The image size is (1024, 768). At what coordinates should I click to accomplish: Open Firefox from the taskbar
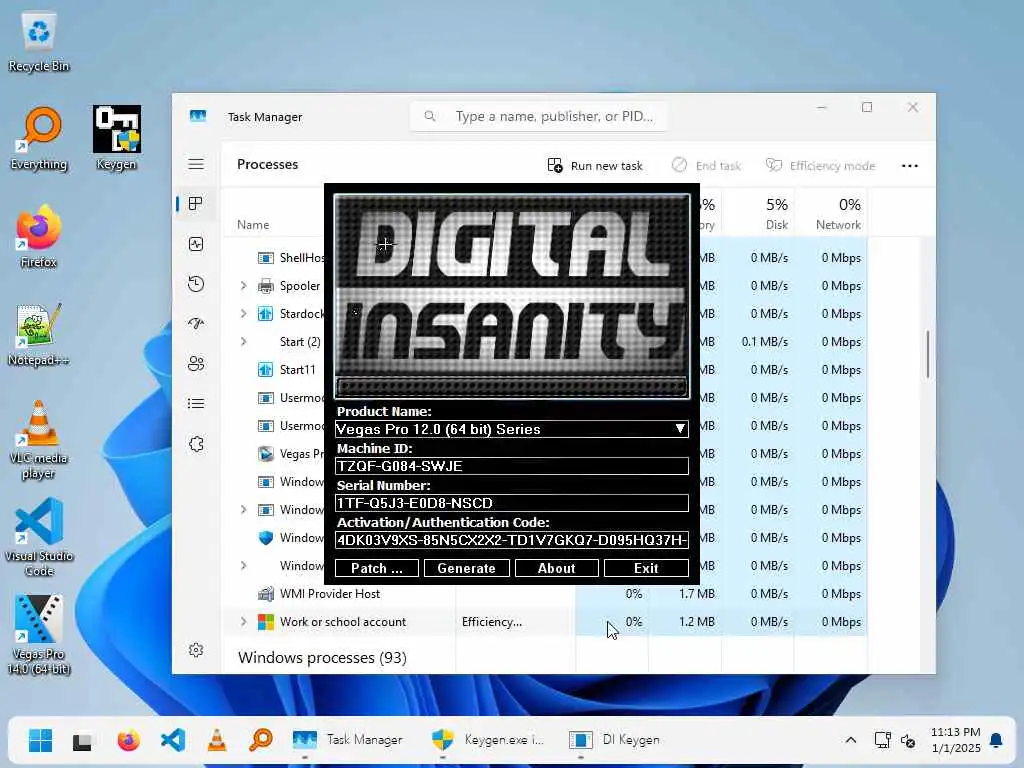coord(129,740)
